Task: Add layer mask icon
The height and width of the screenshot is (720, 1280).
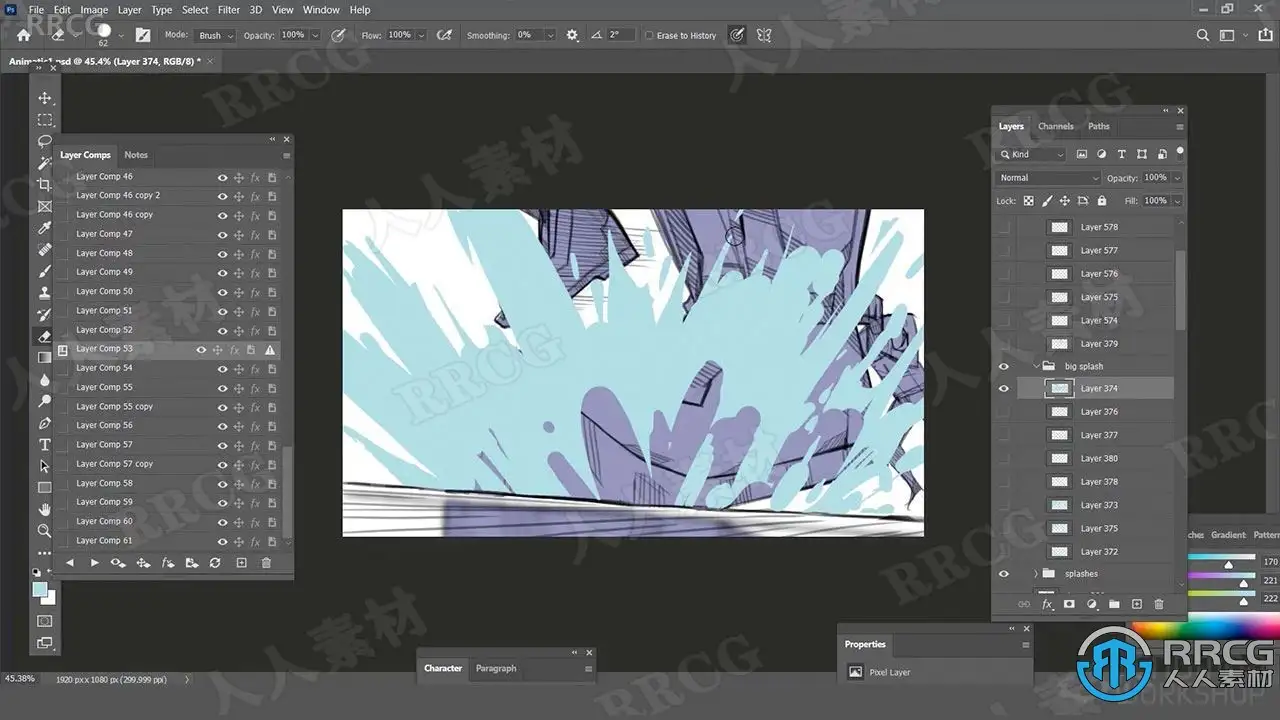Action: (1069, 604)
